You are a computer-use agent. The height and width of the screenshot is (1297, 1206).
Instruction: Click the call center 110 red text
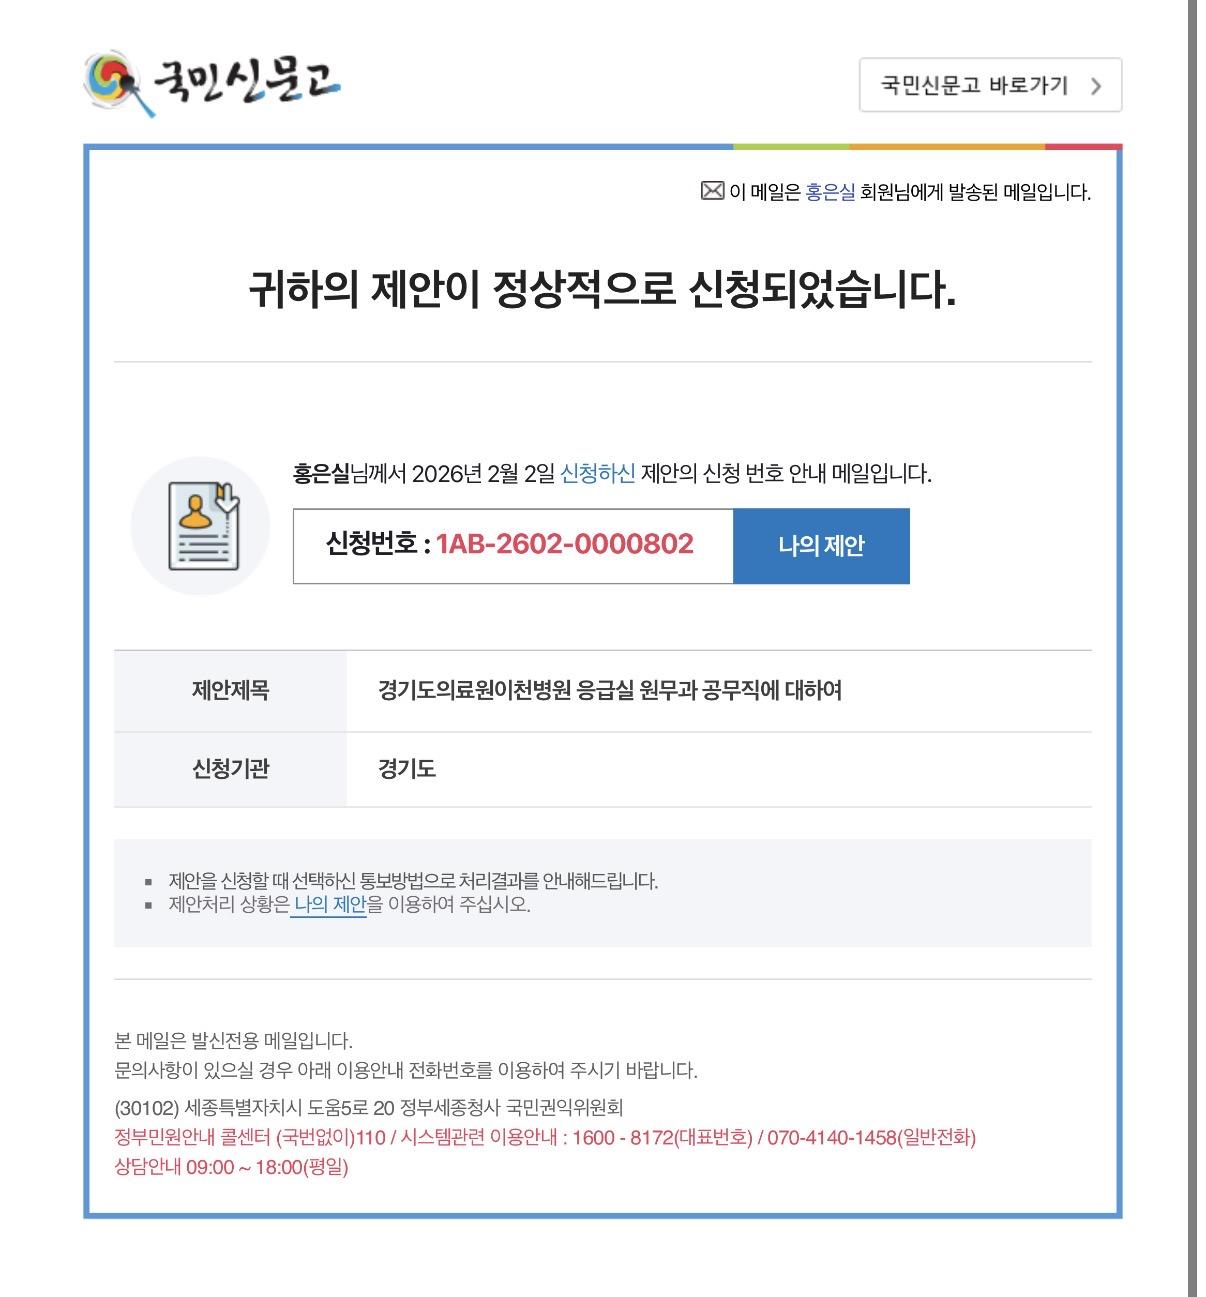pyautogui.click(x=250, y=1138)
